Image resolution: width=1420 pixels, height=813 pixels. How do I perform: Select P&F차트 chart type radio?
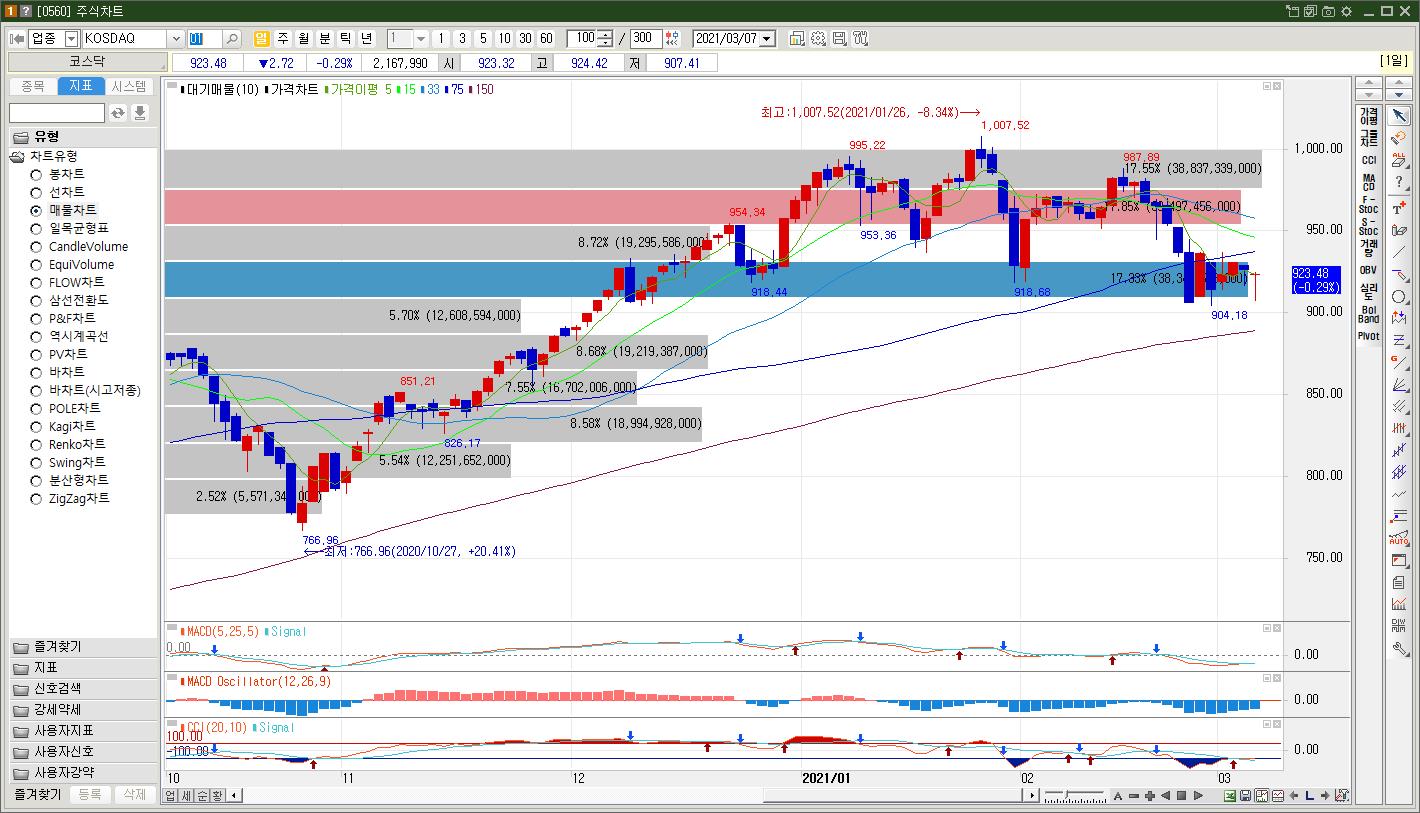point(36,319)
